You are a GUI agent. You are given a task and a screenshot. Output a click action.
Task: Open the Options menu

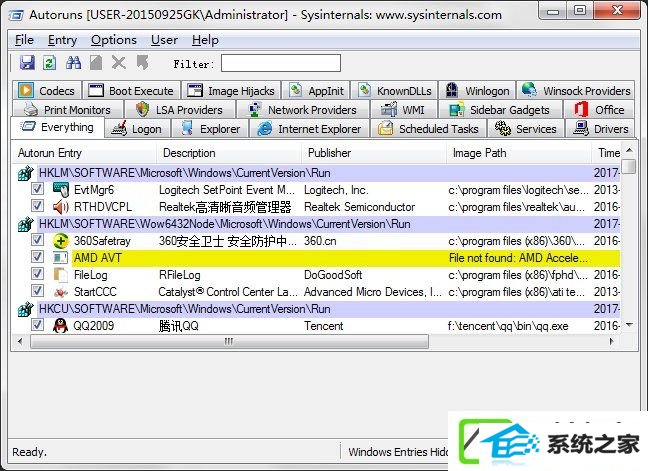point(114,40)
